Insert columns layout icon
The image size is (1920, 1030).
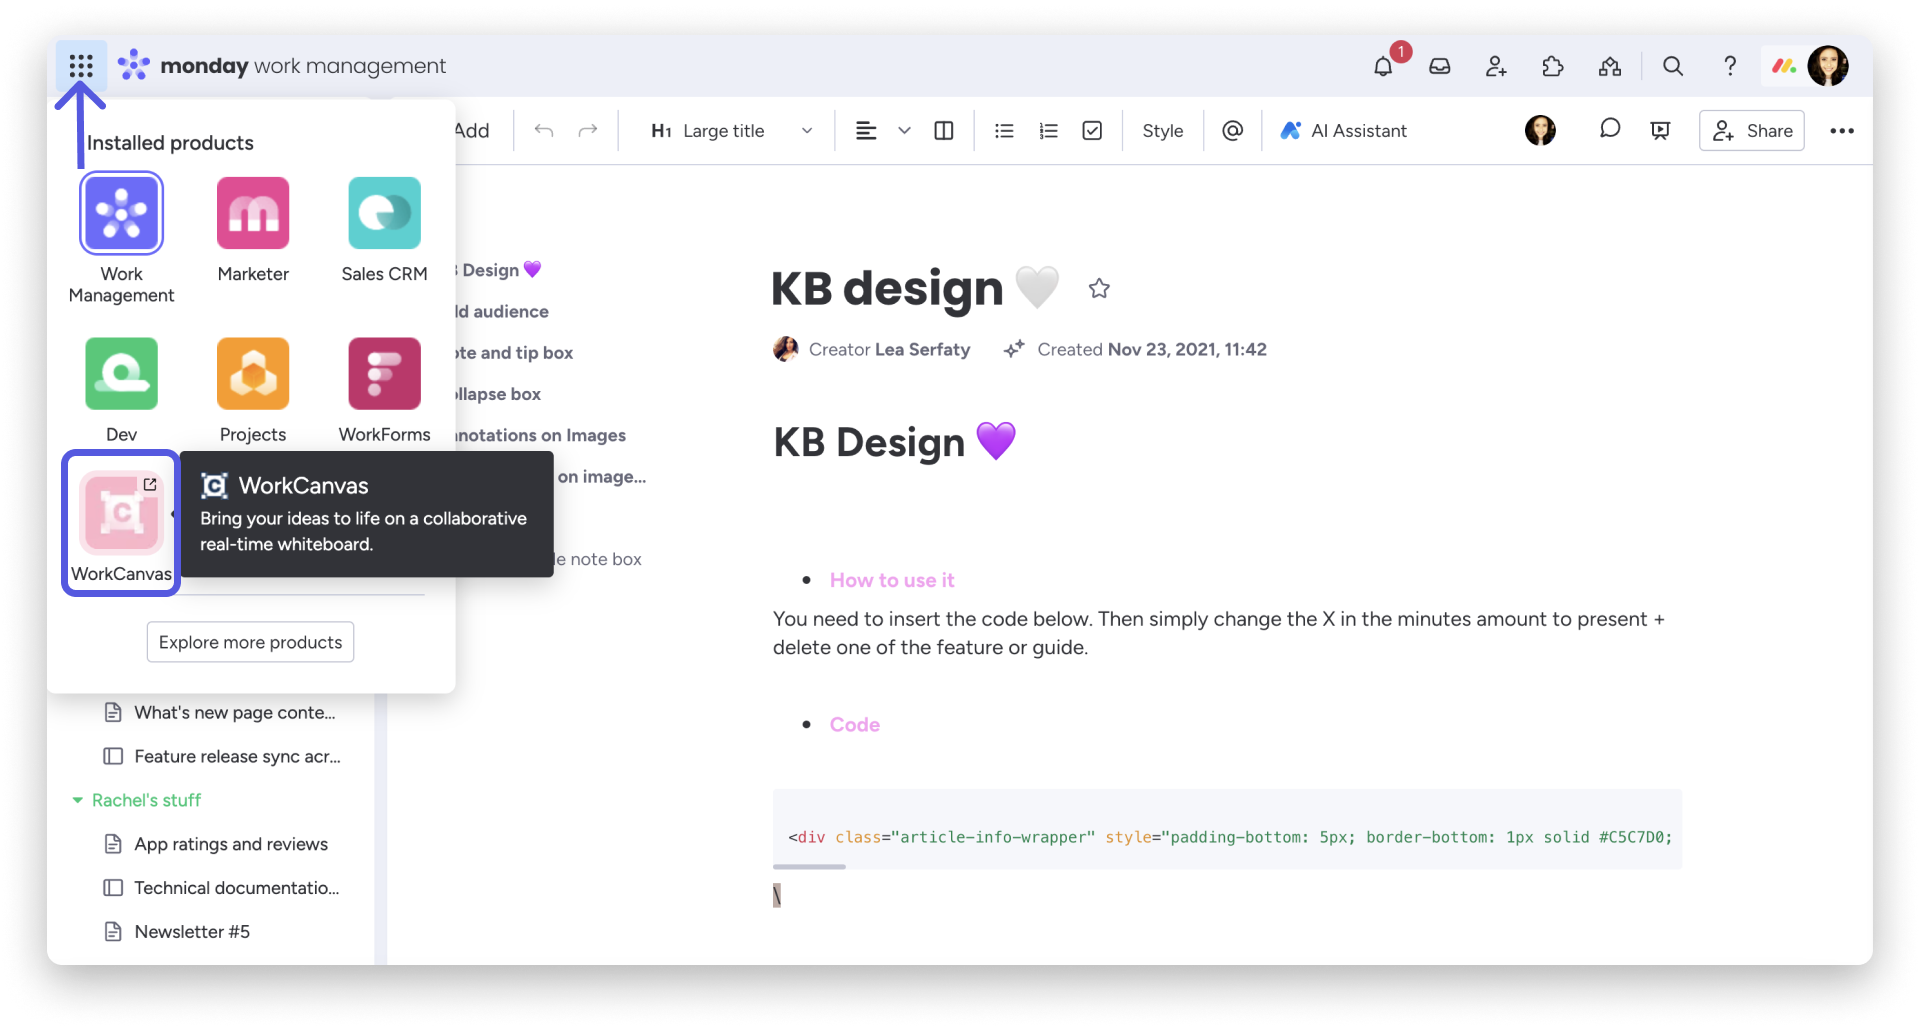click(x=943, y=131)
